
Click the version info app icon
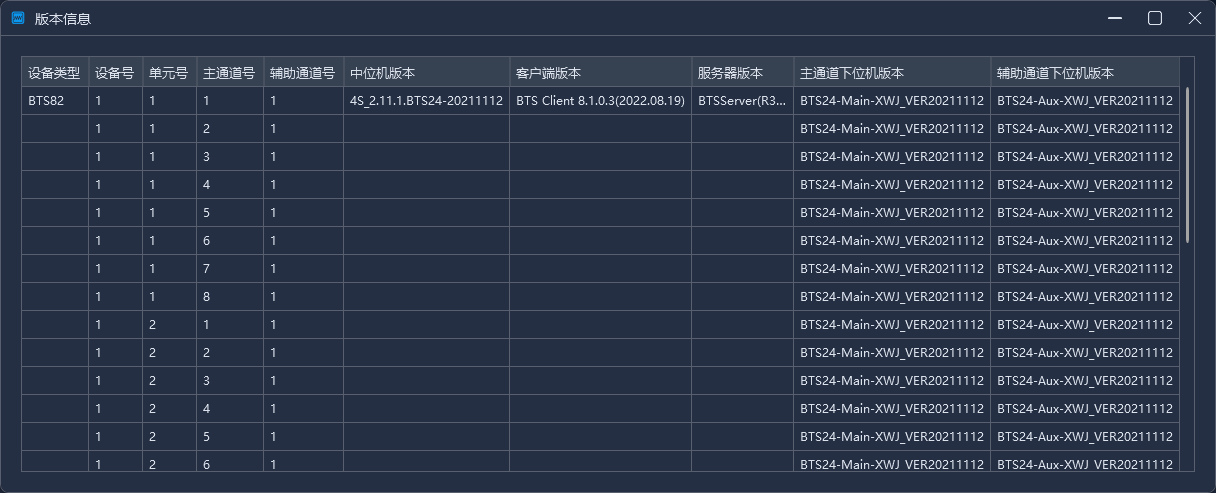click(18, 18)
